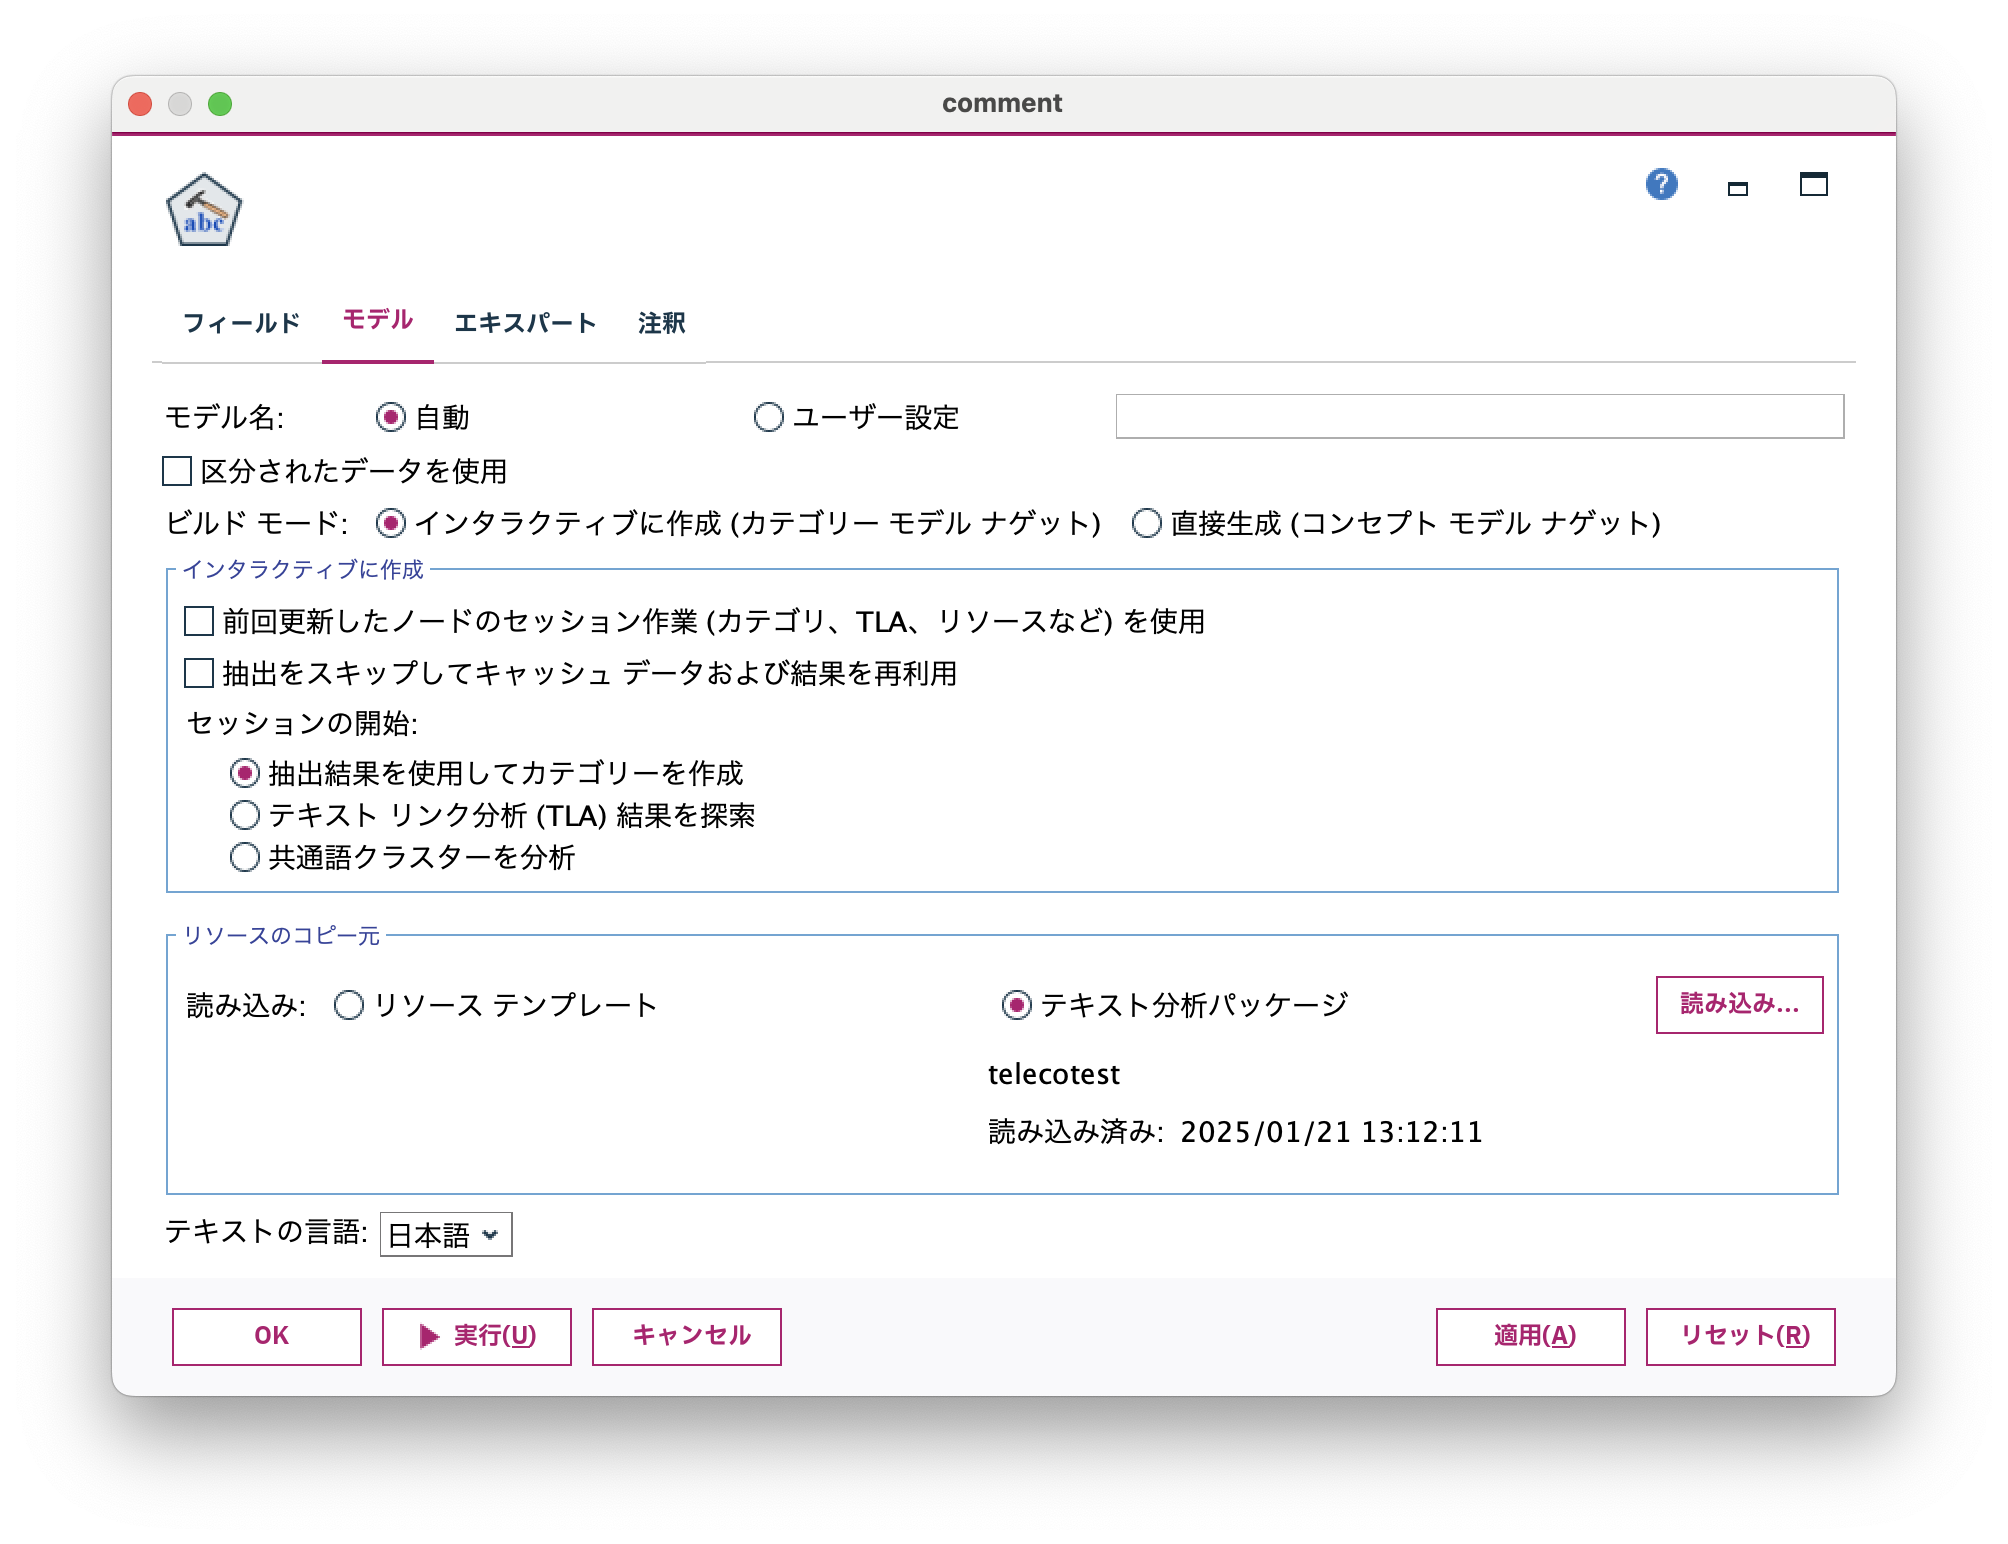Check 前回更新したノードのセッション作業を使用
Screen dimensions: 2008x1544
coord(197,622)
